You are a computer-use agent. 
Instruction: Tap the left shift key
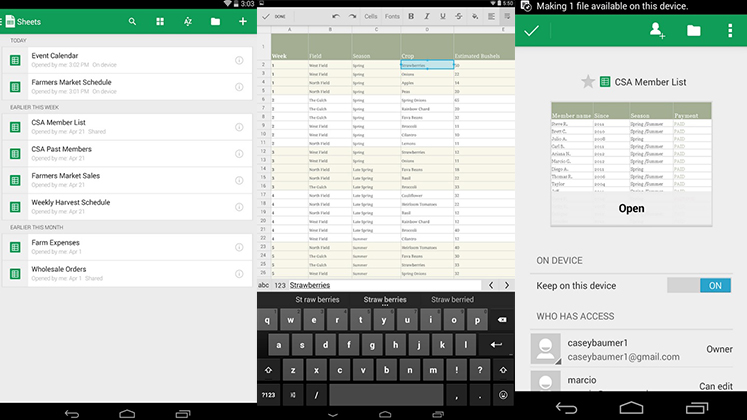[x=268, y=370]
